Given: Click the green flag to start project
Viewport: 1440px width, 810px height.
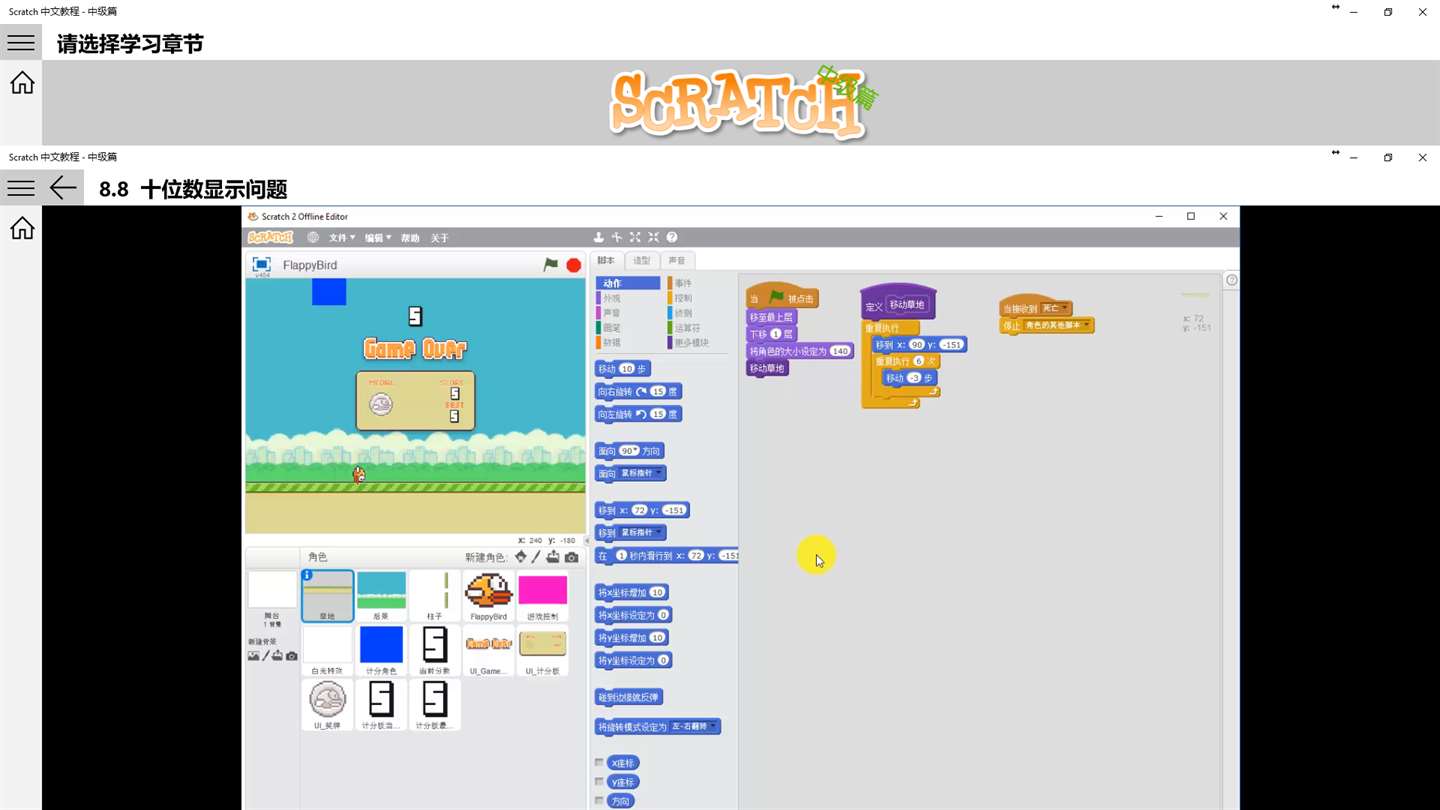Looking at the screenshot, I should click(x=550, y=265).
